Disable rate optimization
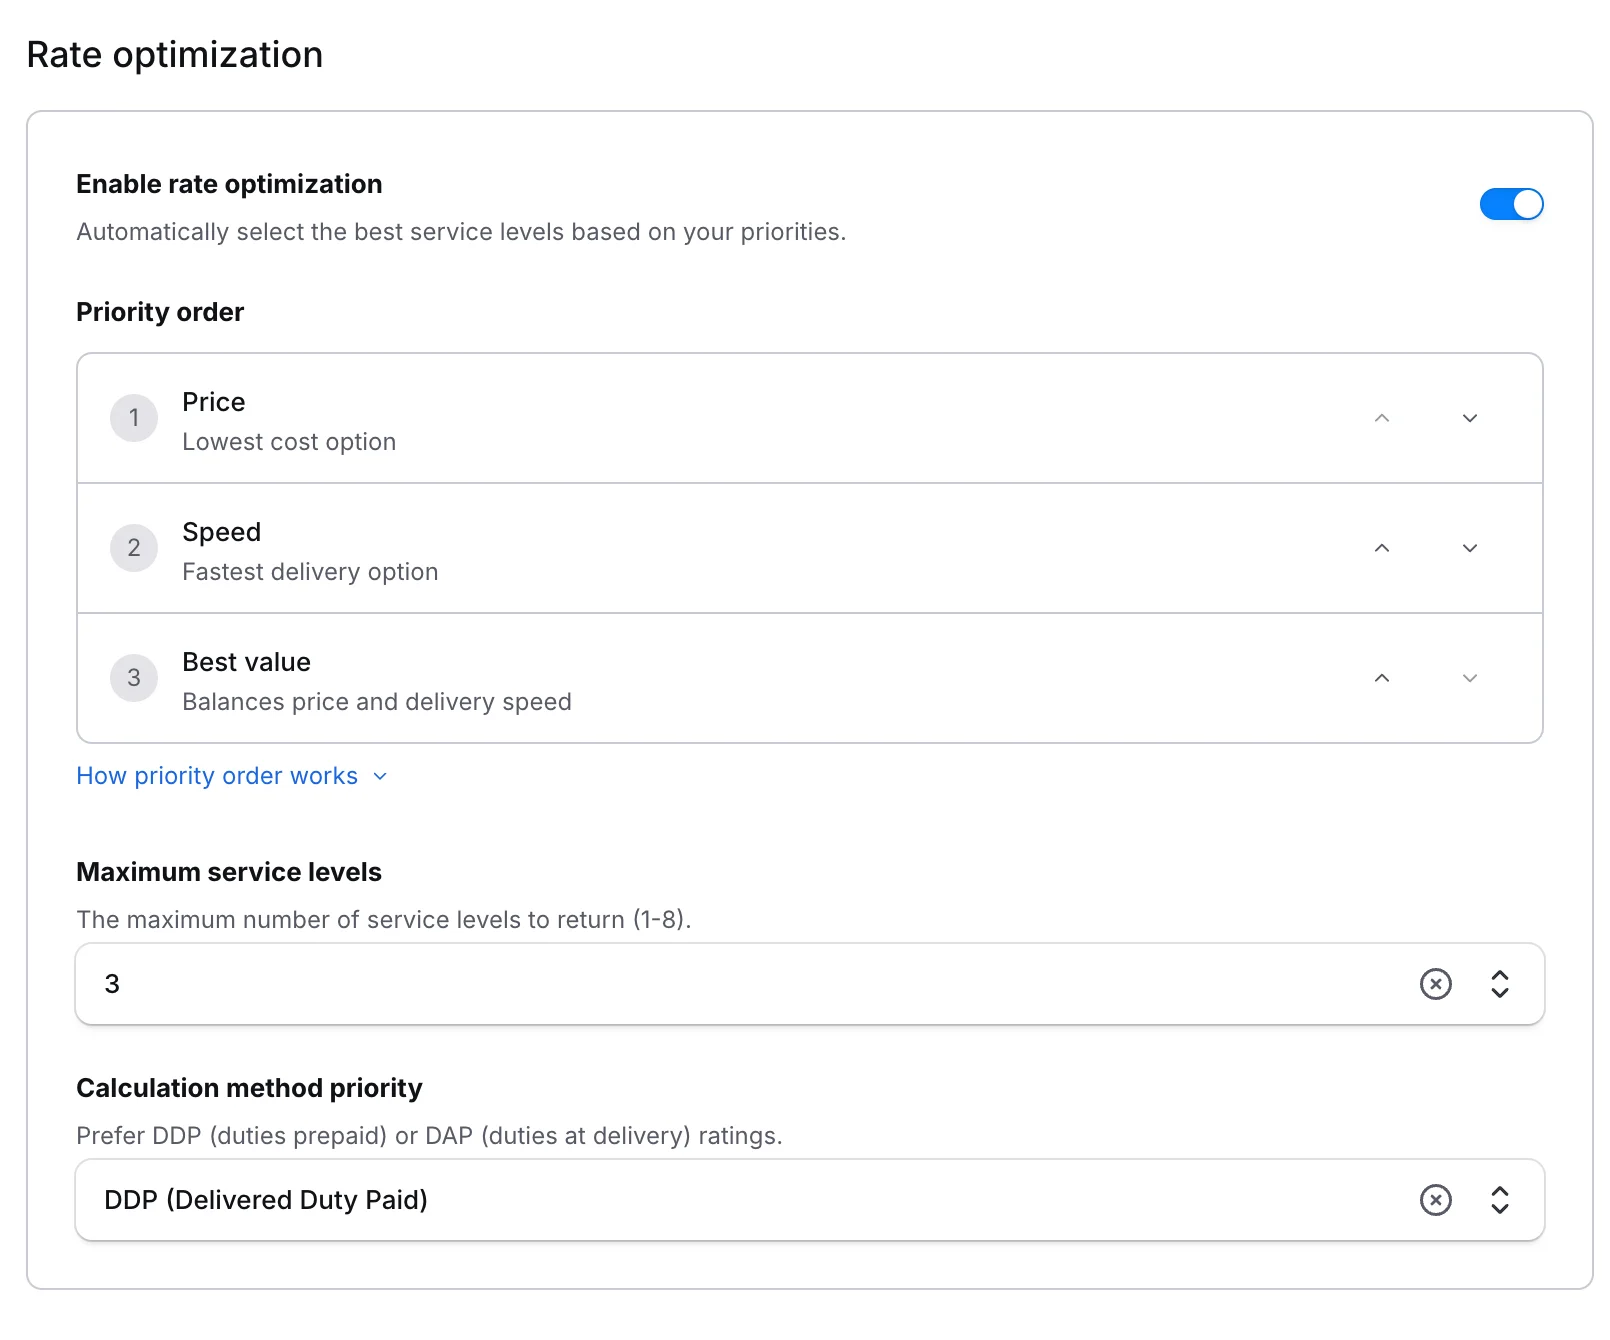Screen dimensions: 1610x1340 tap(1512, 204)
